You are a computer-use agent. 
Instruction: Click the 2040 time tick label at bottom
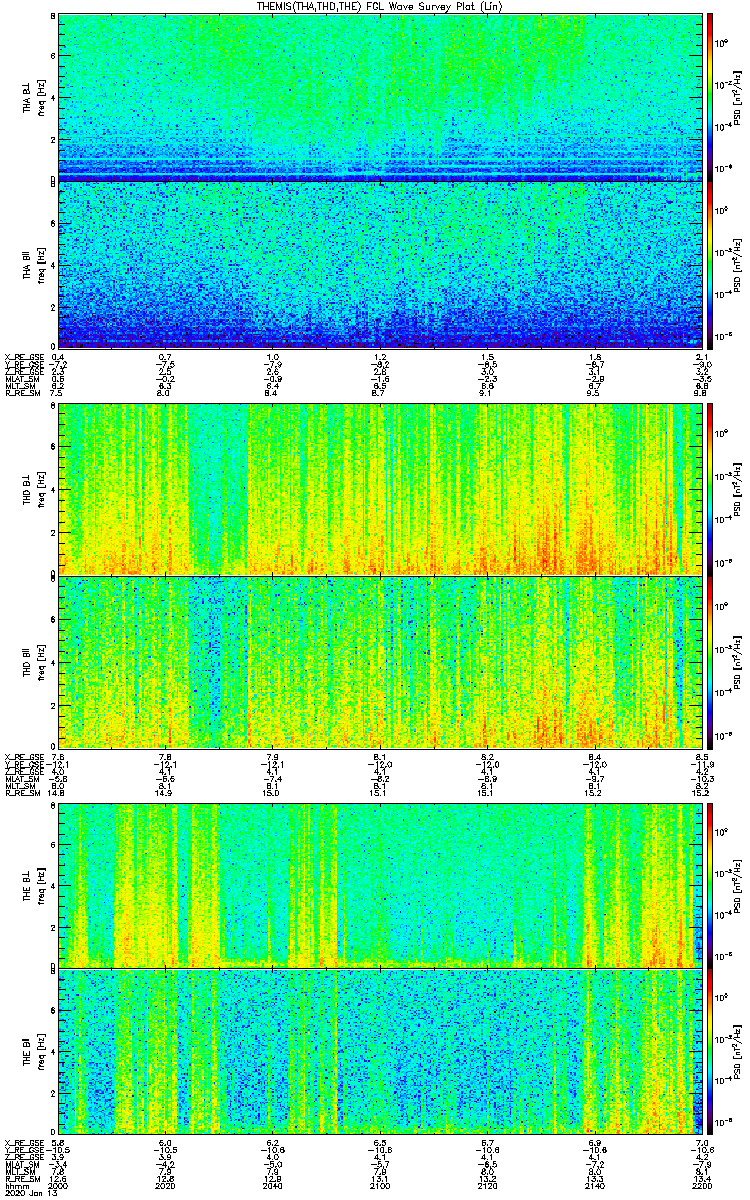click(x=273, y=1185)
